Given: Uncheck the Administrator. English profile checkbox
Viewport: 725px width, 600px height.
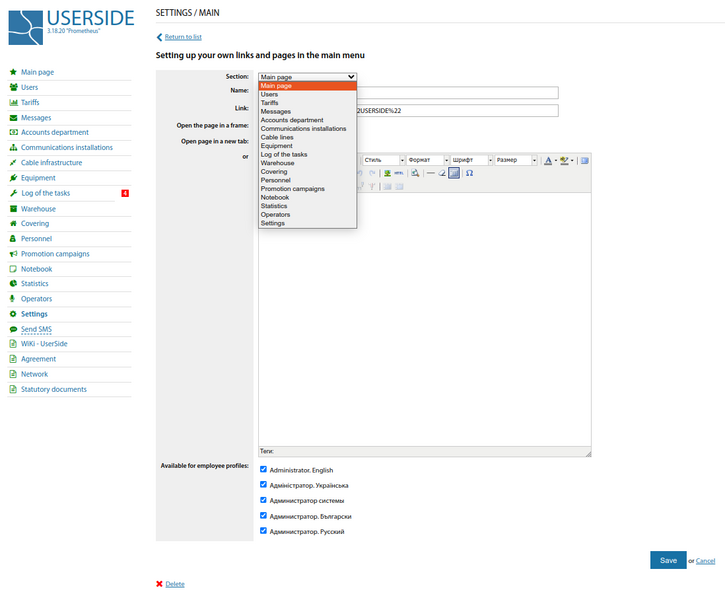Looking at the screenshot, I should pos(263,469).
